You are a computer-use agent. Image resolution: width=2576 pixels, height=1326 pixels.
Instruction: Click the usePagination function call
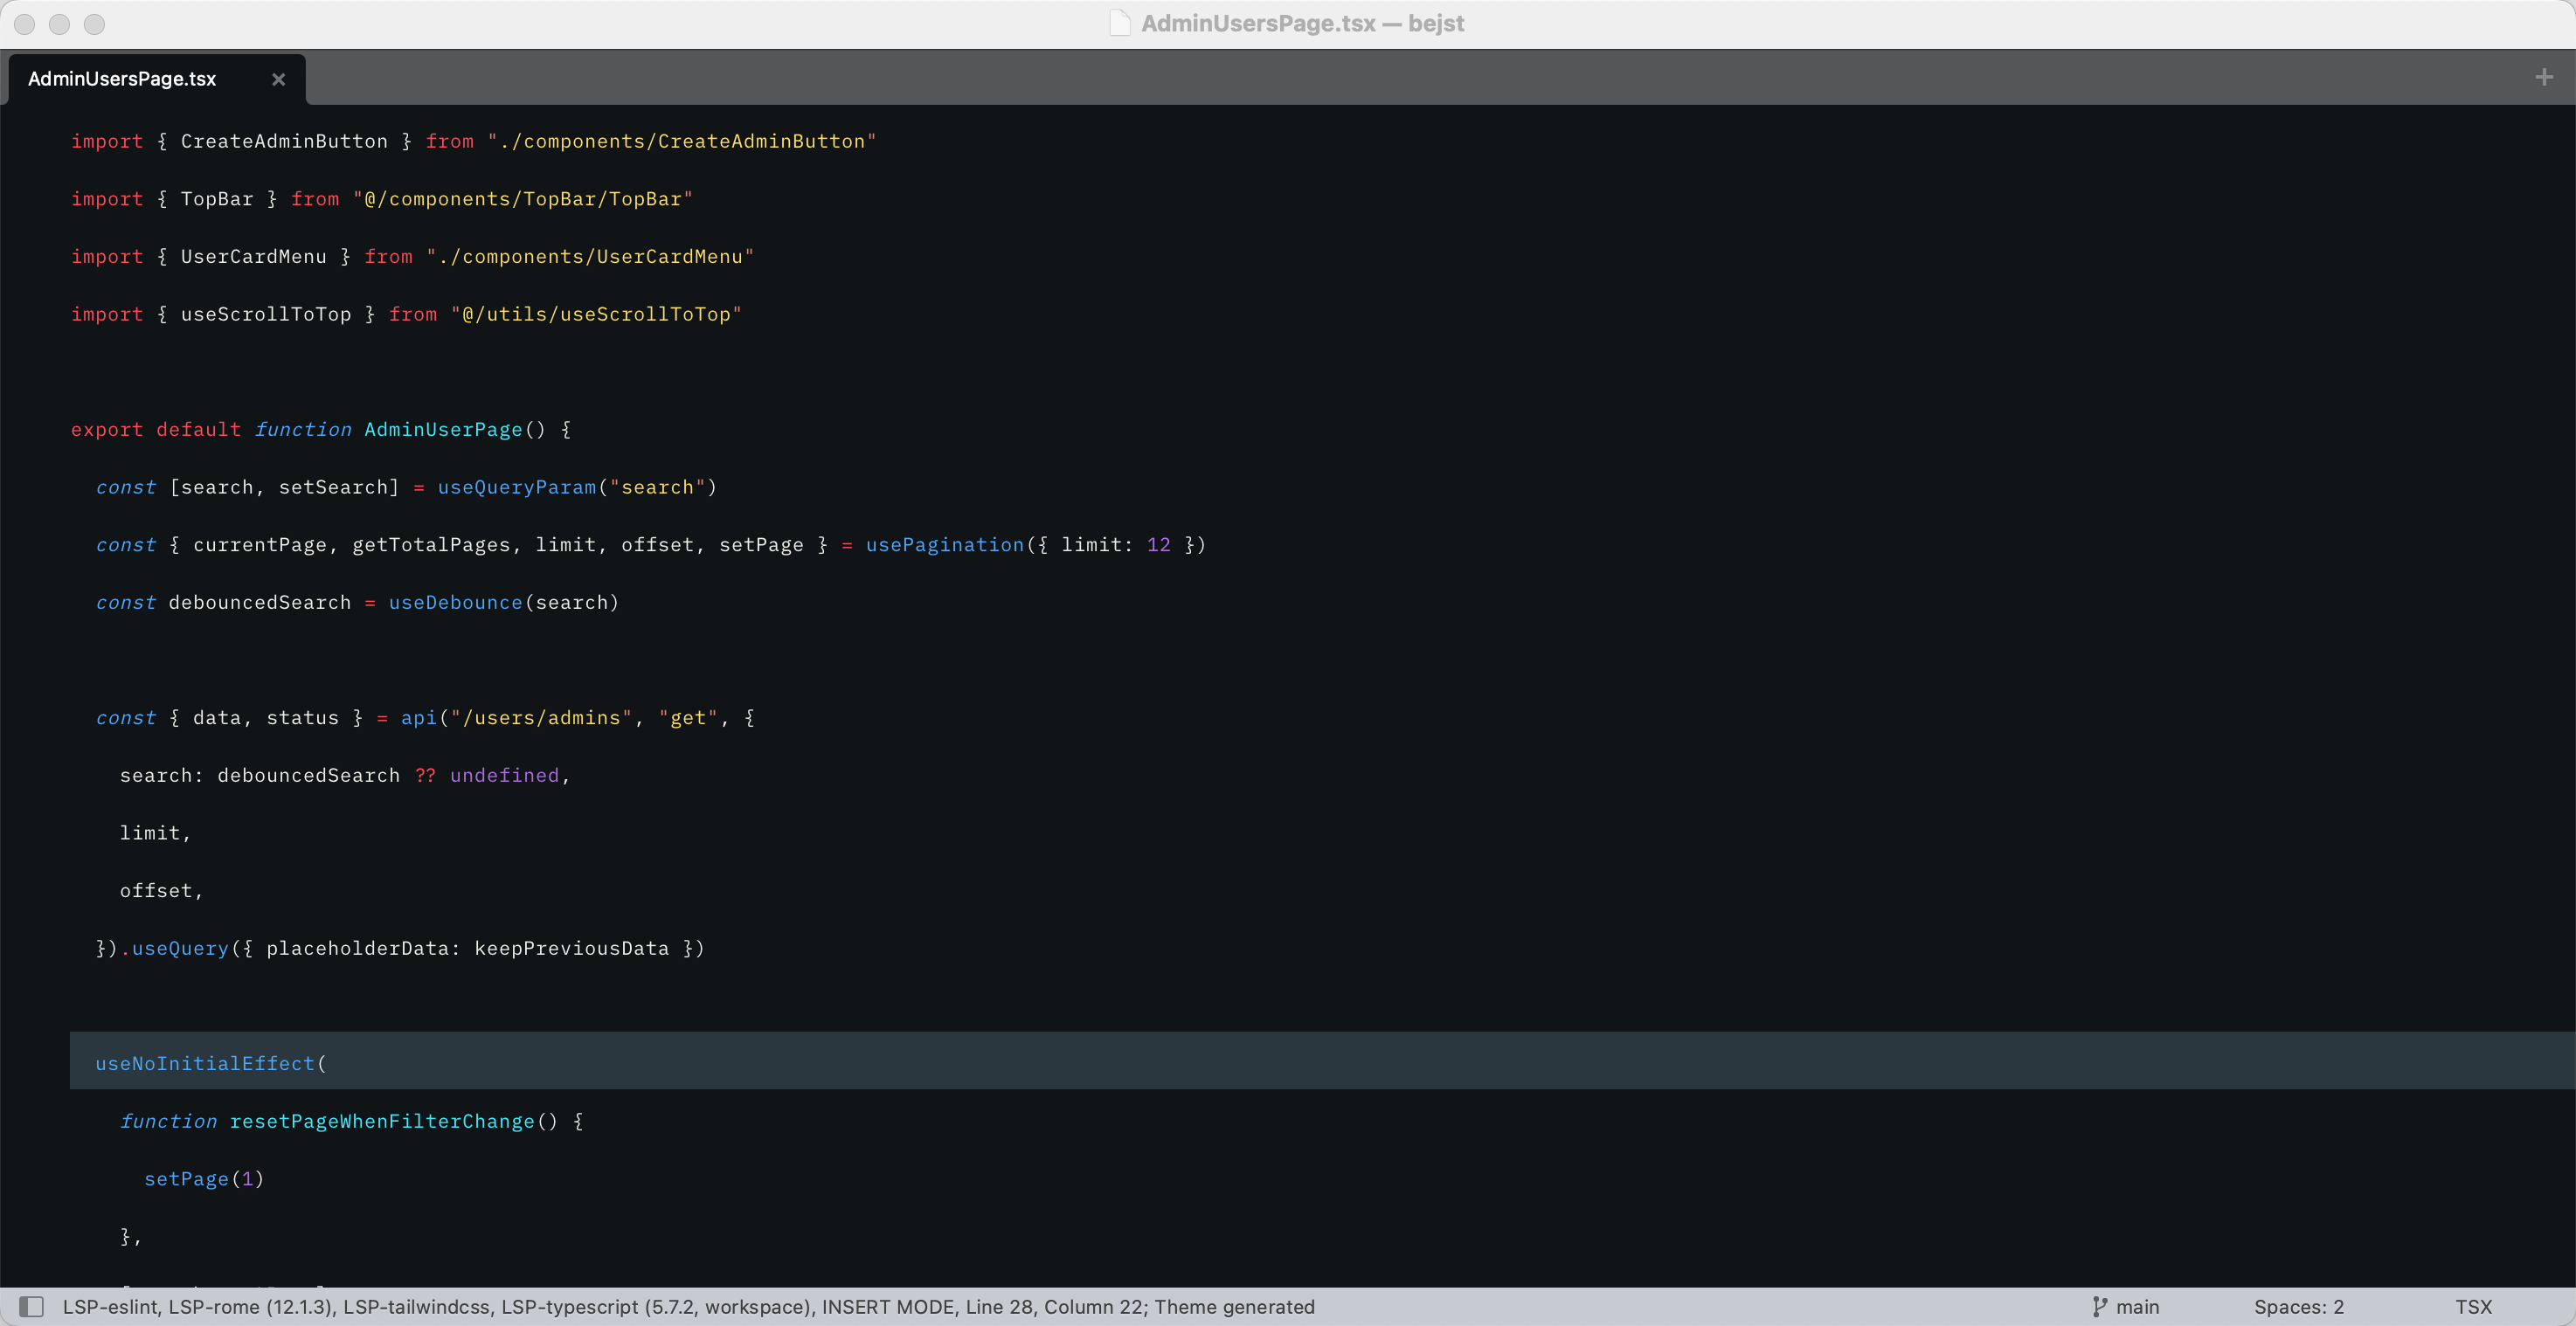945,545
